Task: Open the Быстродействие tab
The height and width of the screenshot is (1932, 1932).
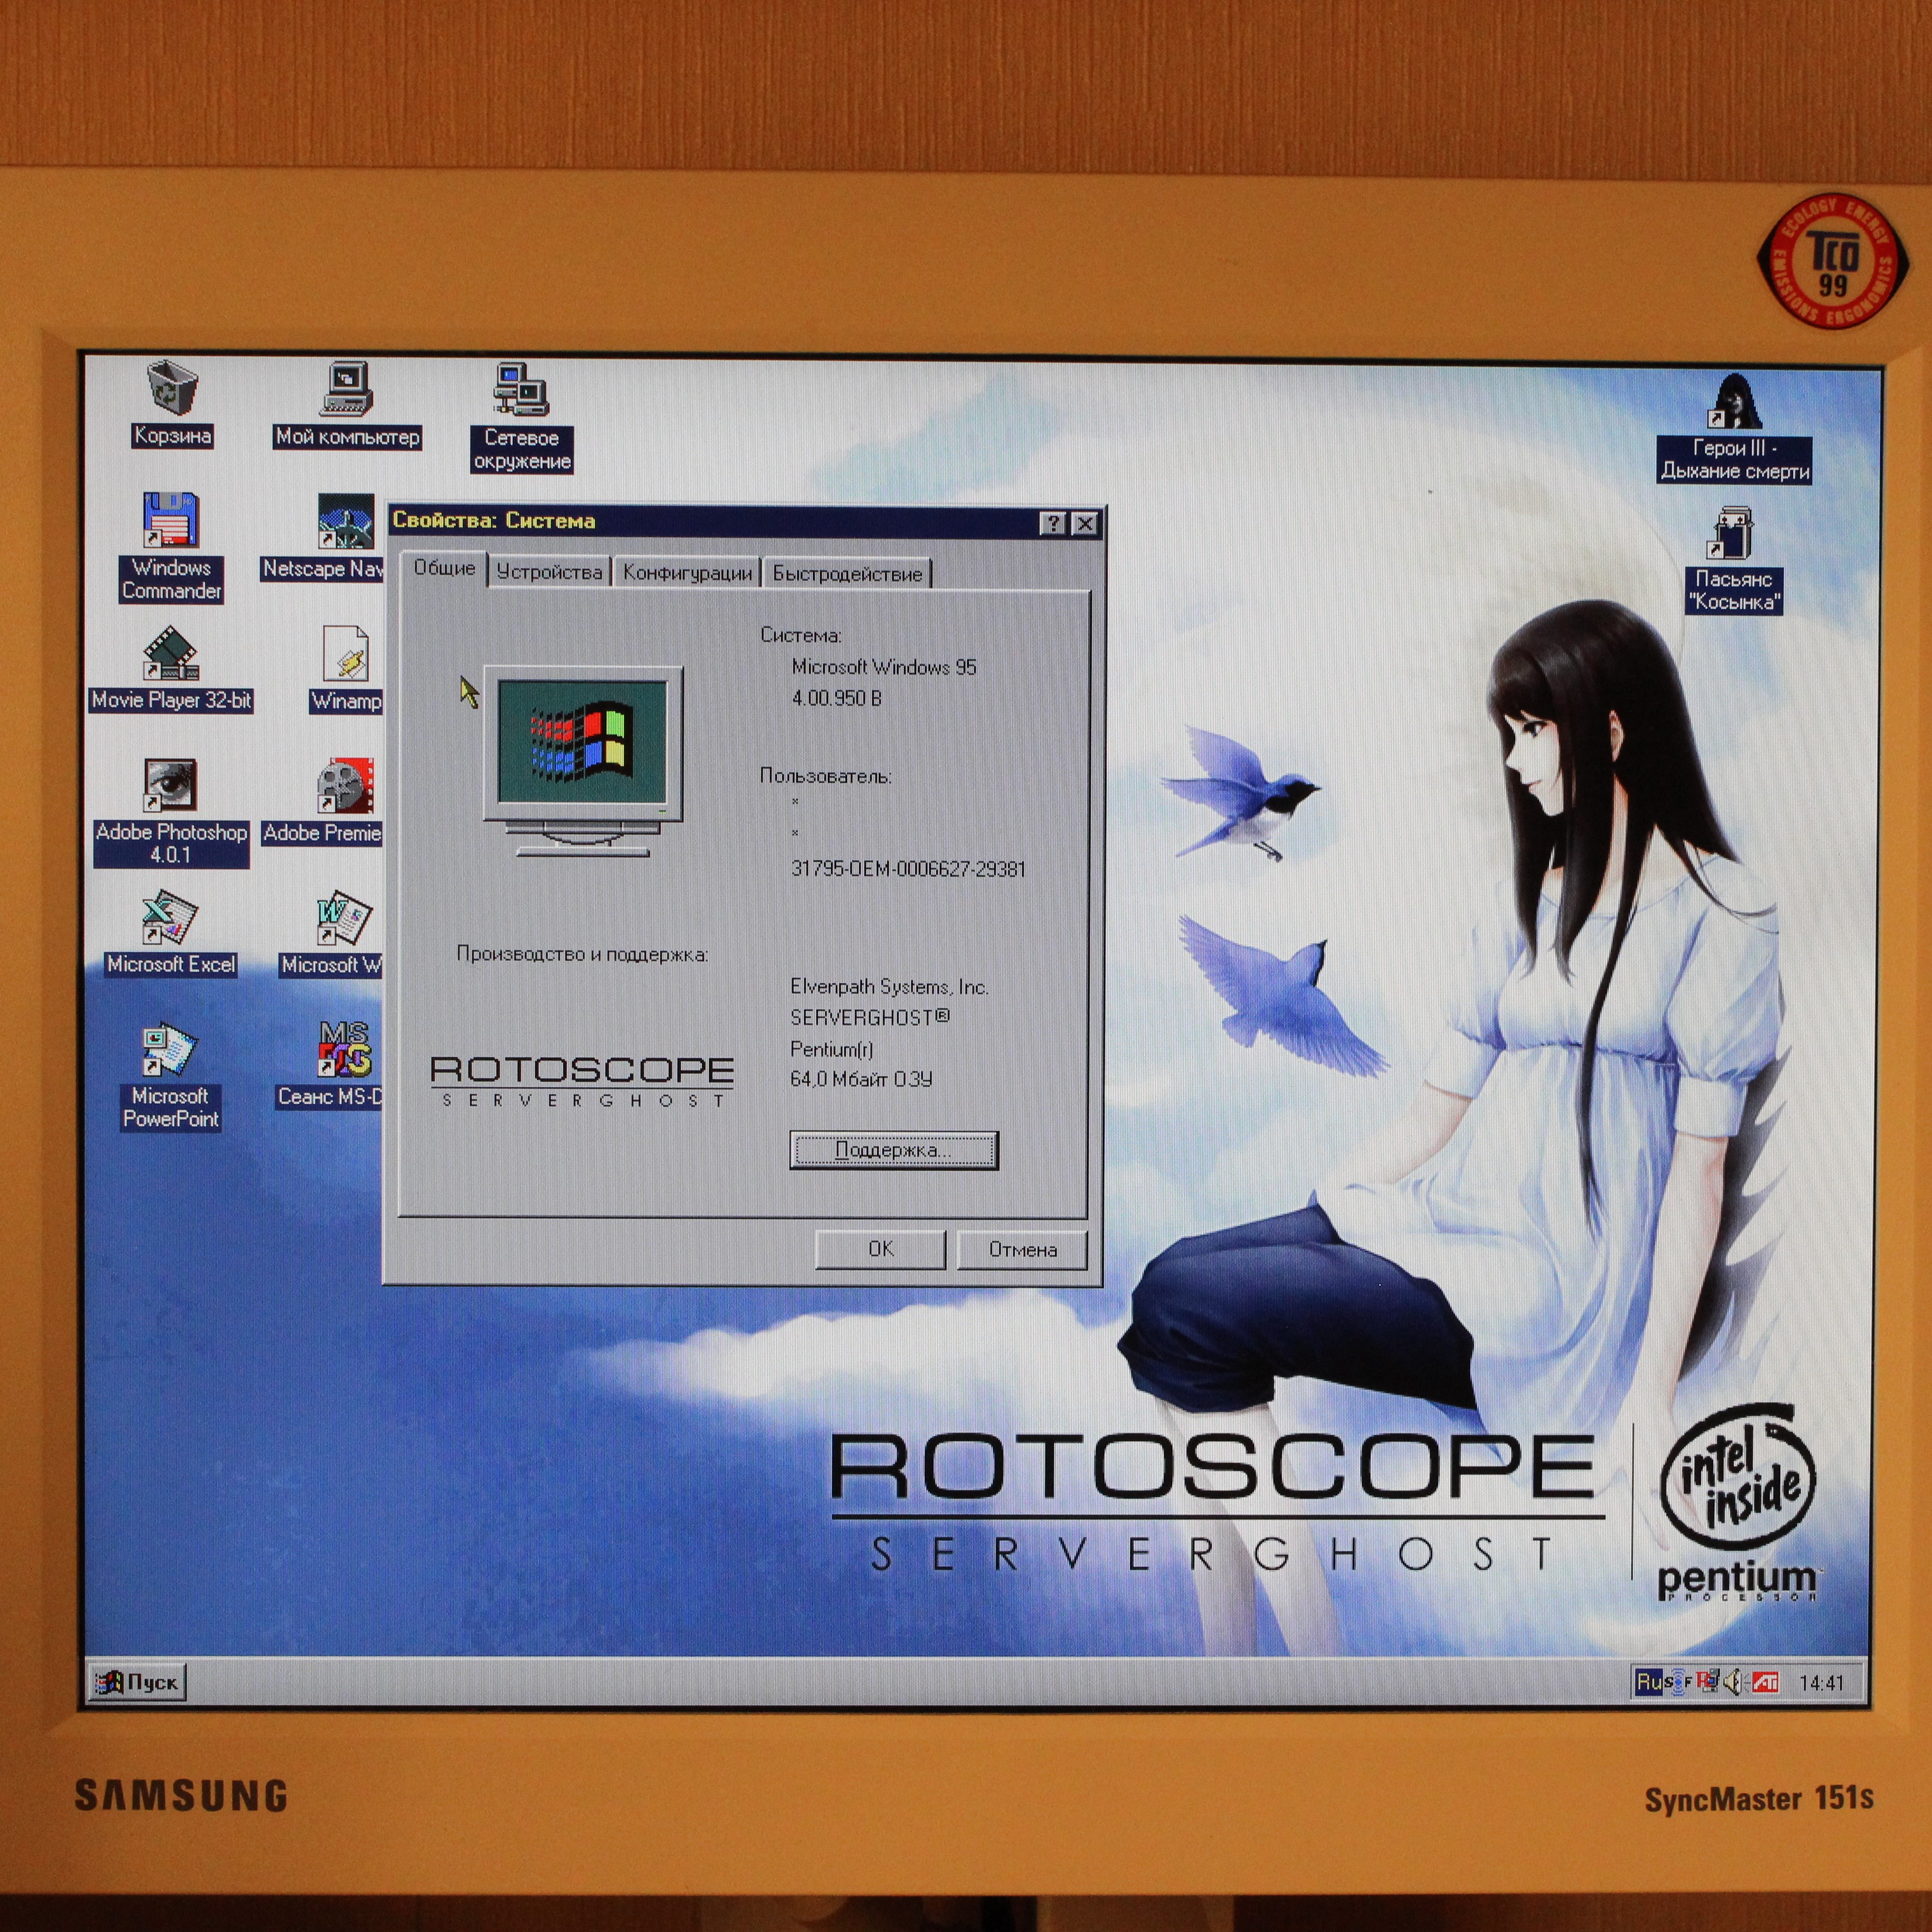Action: point(847,574)
